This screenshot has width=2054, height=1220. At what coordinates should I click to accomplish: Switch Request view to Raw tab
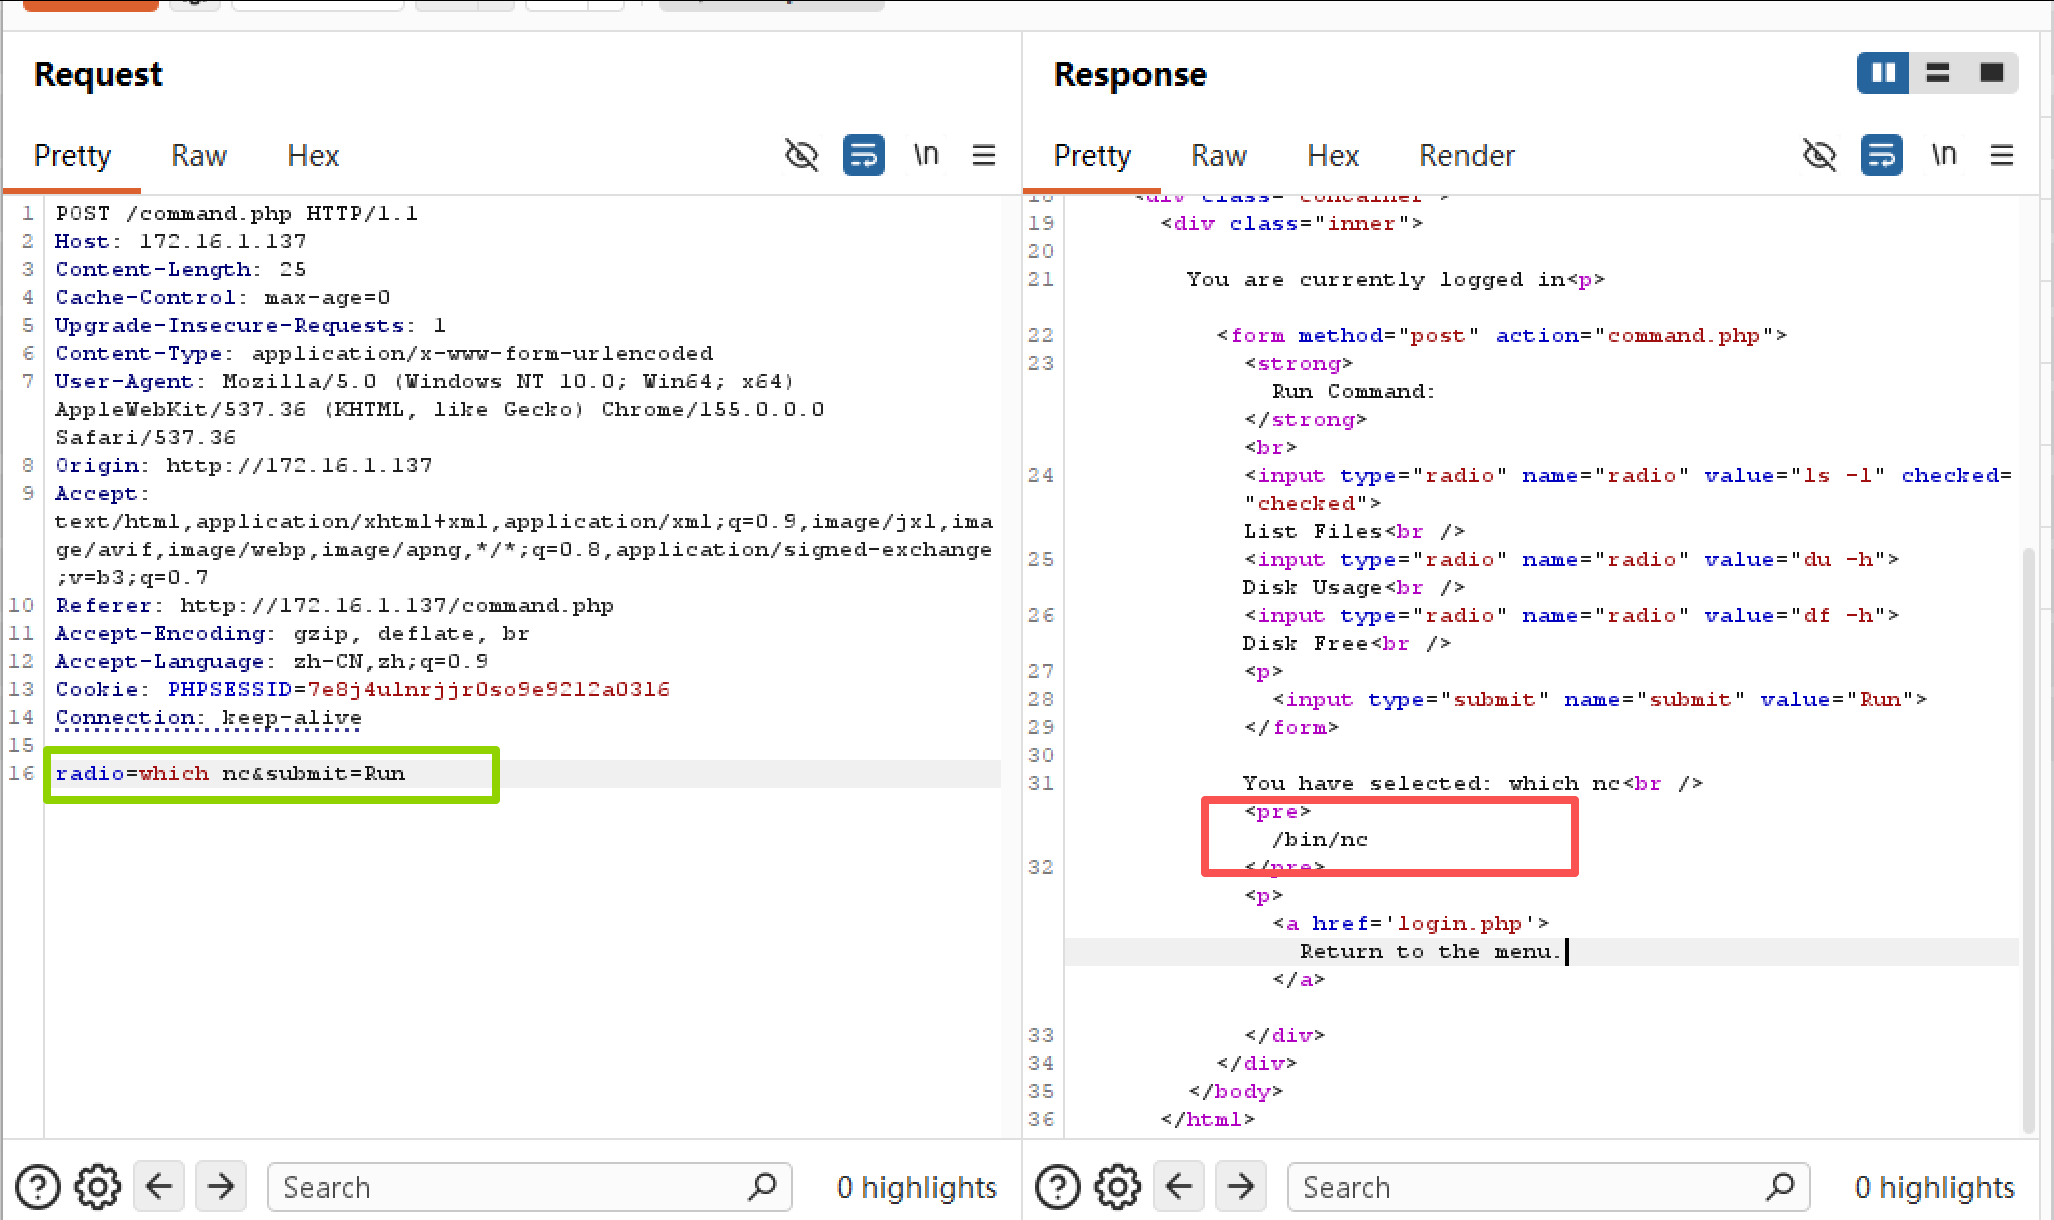tap(199, 156)
